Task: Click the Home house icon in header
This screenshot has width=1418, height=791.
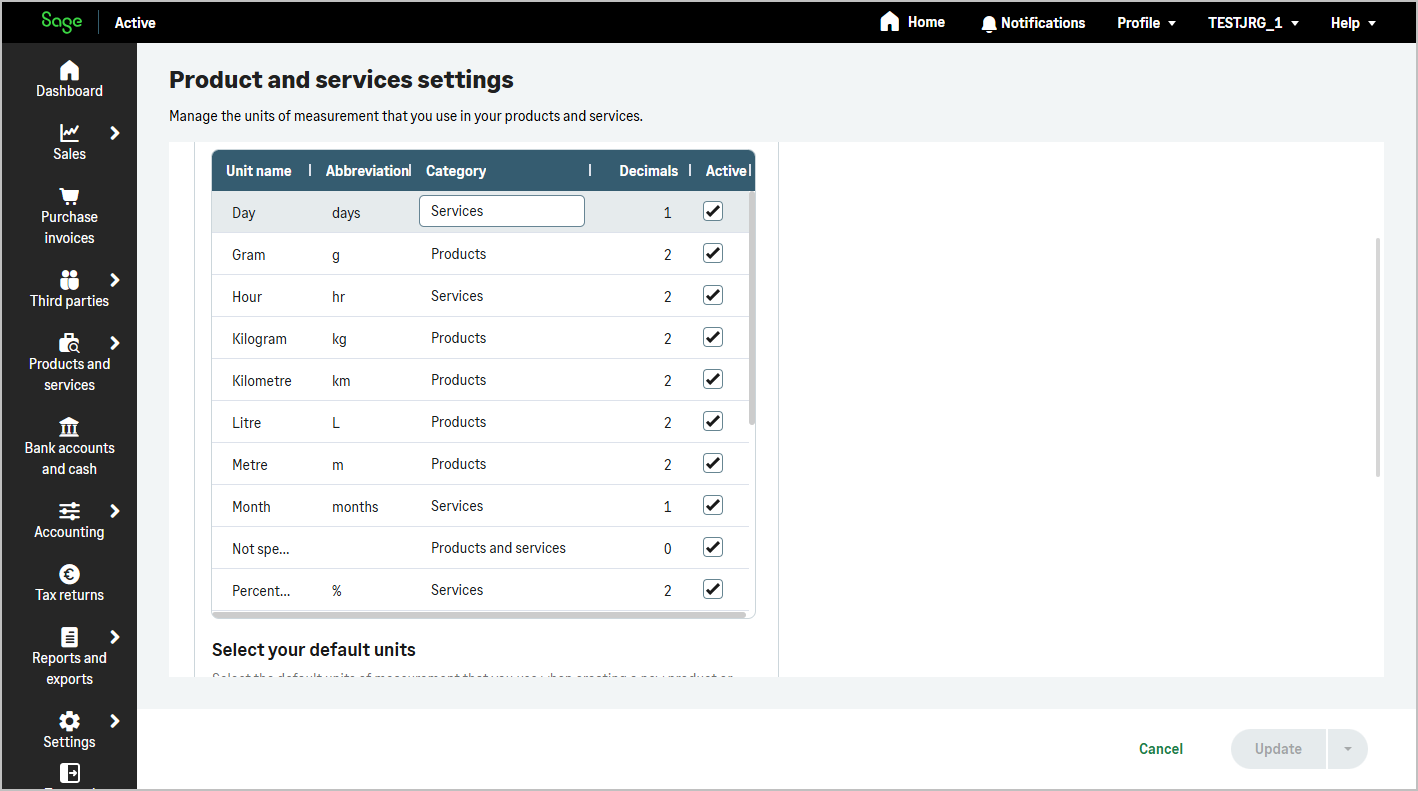Action: point(889,21)
